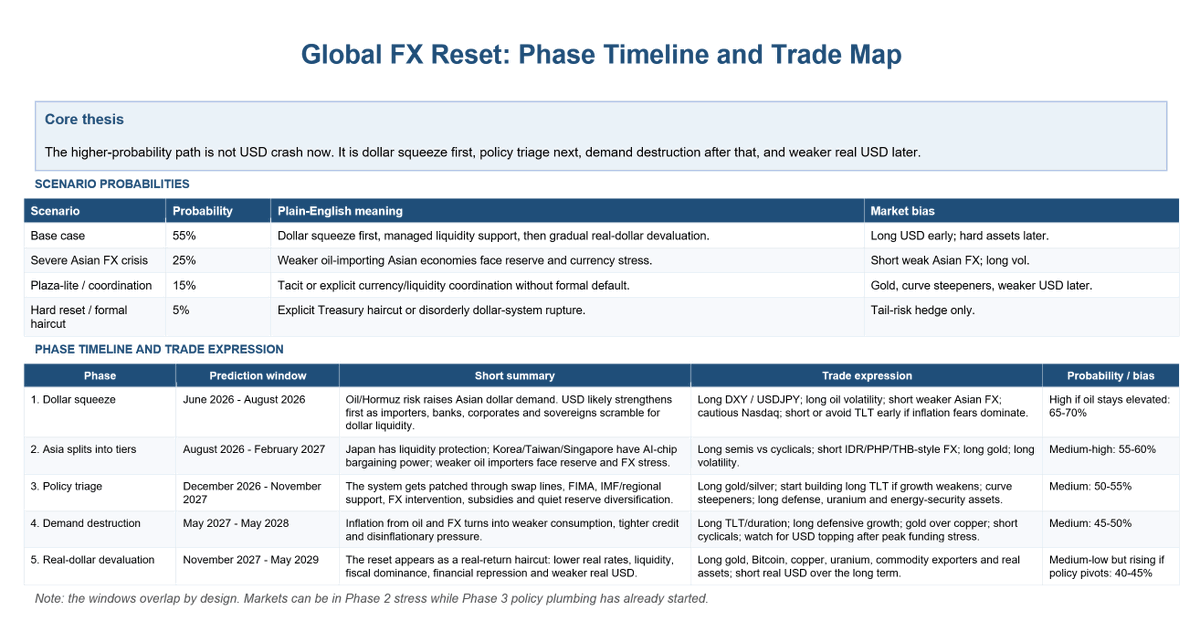Select the 'Severe Asian FX crisis' cell
Image resolution: width=1200 pixels, height=642 pixels.
(x=95, y=260)
